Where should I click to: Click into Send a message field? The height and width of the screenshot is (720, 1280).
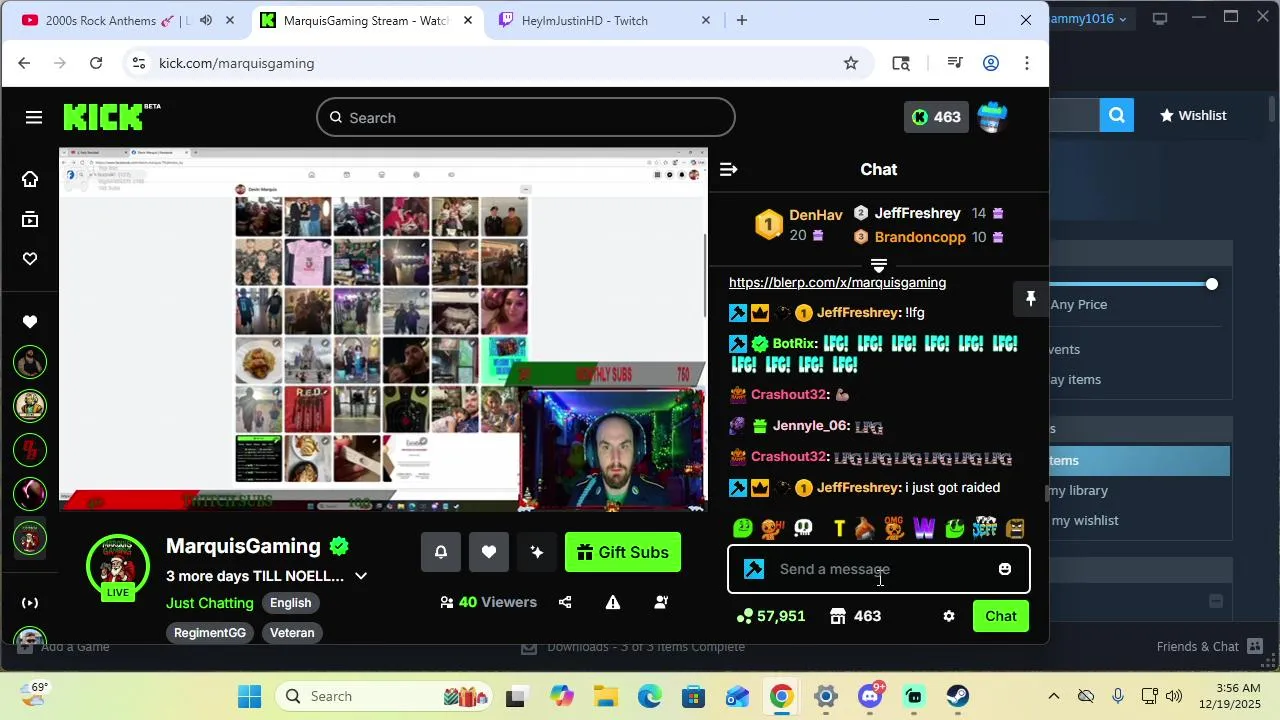[x=879, y=569]
